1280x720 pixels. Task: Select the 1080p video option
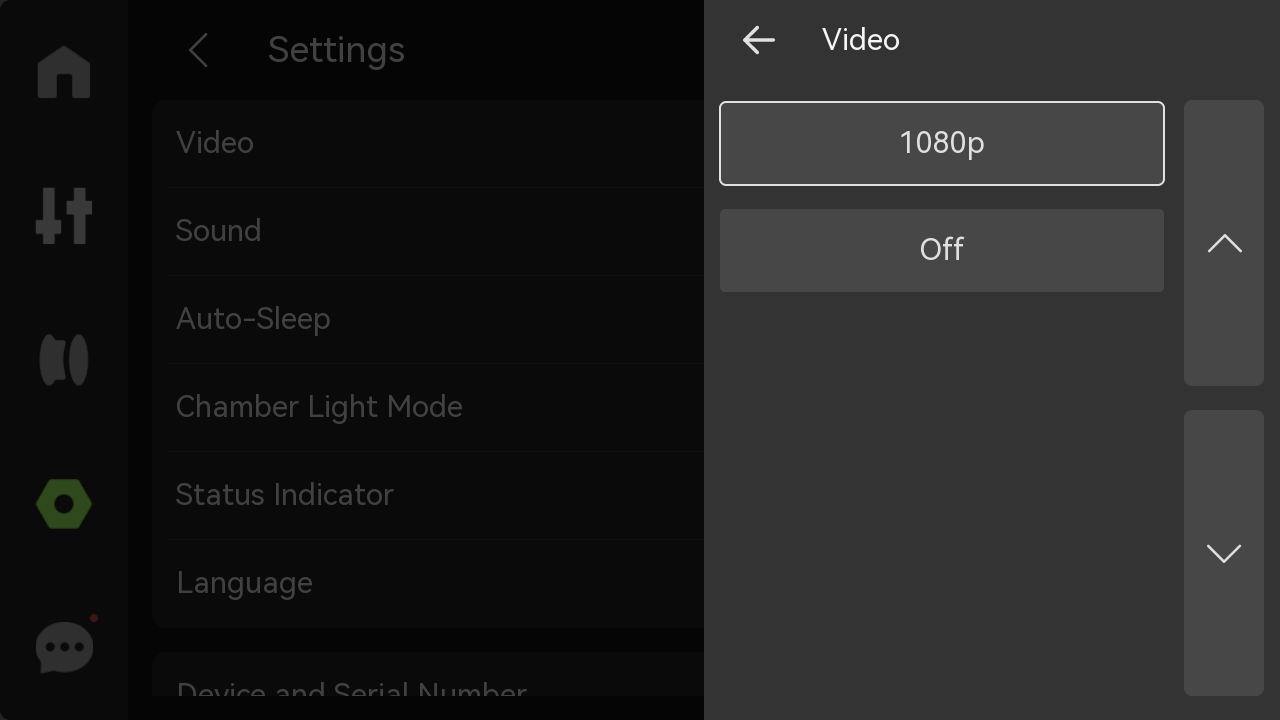coord(942,143)
